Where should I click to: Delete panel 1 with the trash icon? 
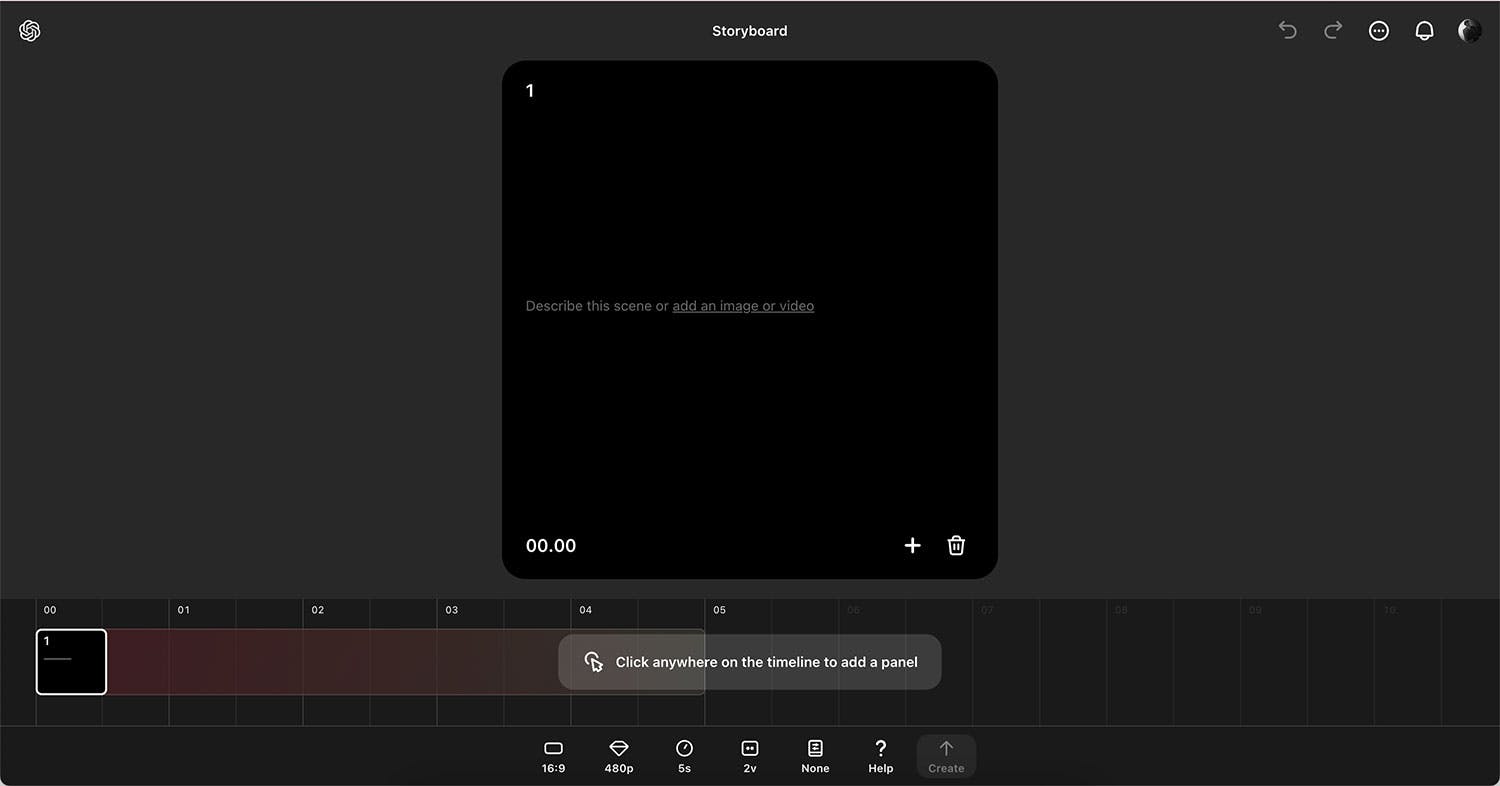(x=955, y=545)
